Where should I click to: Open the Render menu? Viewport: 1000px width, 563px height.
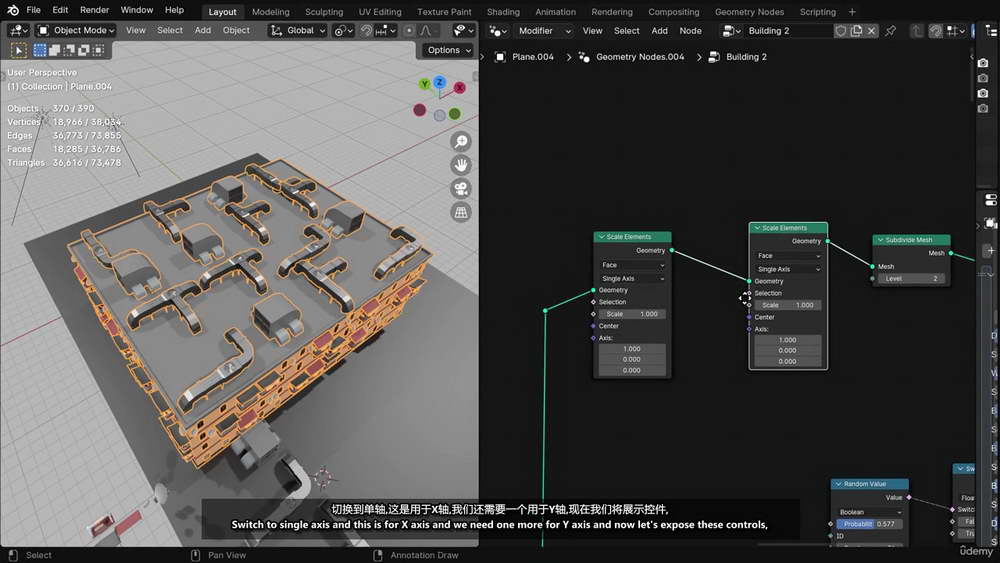coord(94,10)
